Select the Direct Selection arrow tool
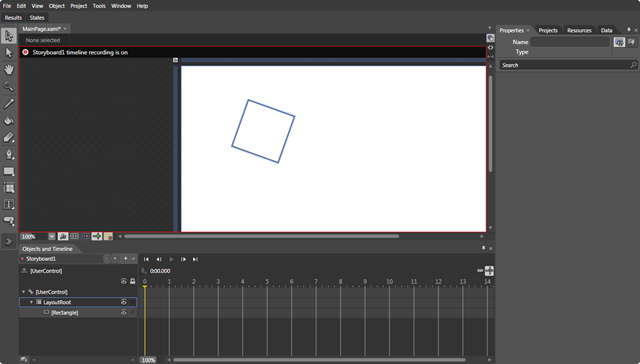Screen dimensions: 640x364 [9, 53]
